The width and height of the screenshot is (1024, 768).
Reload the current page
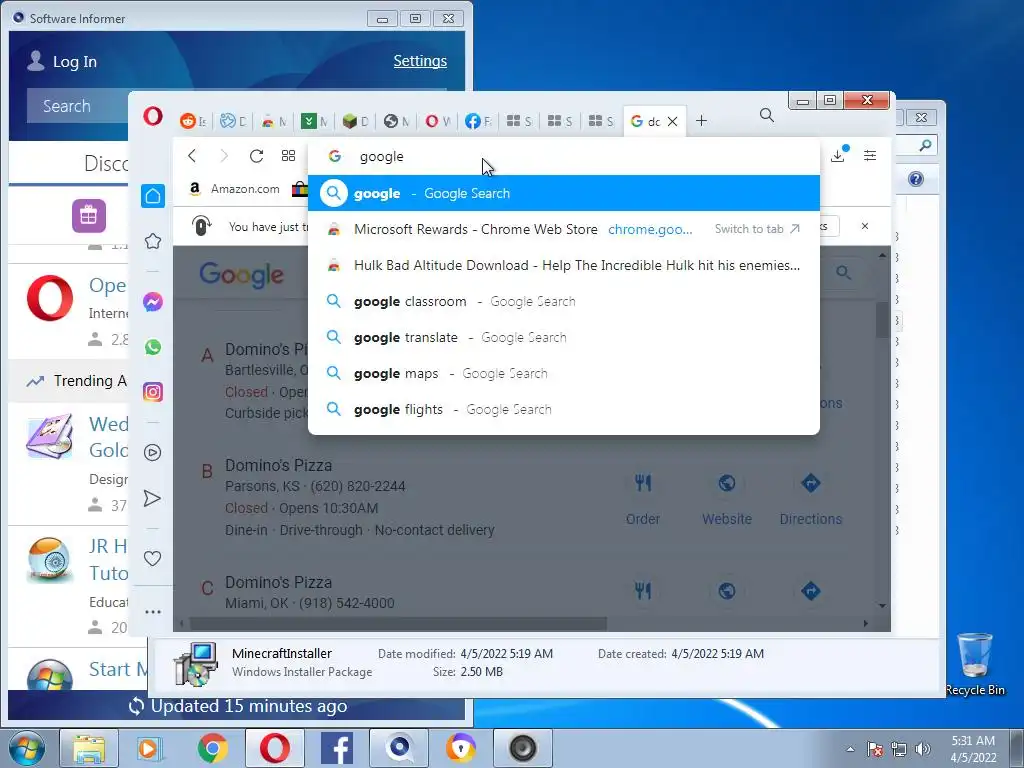click(x=256, y=155)
